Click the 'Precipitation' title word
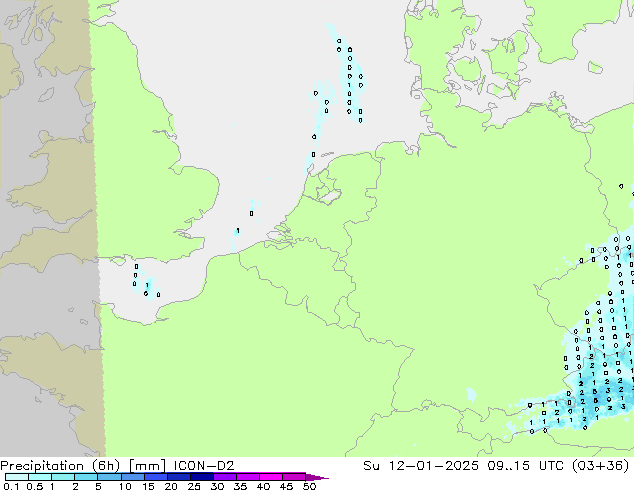This screenshot has height=490, width=634. 42,466
